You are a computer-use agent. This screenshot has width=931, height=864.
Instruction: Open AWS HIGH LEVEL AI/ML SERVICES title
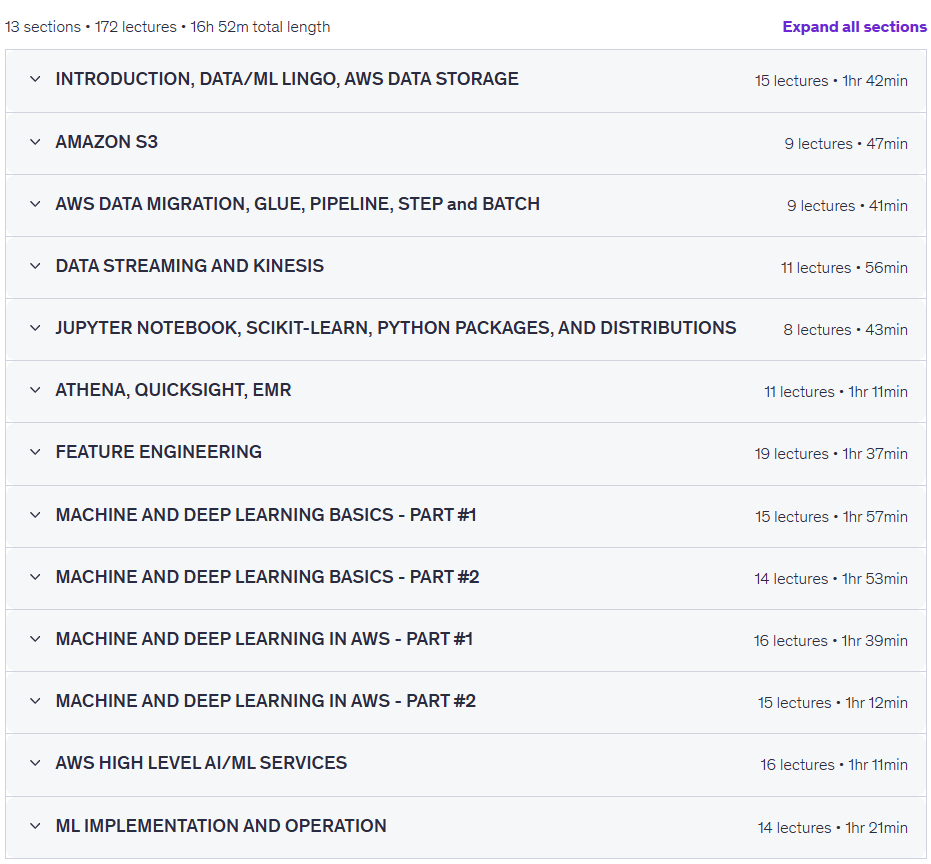tap(201, 763)
